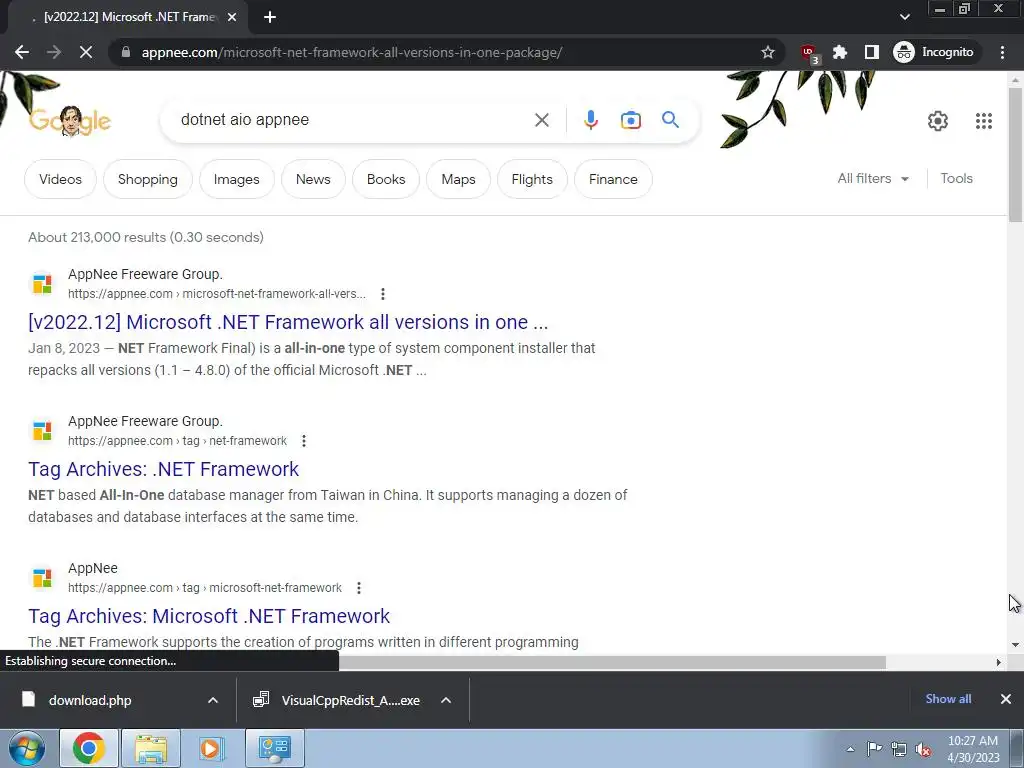Go back to the previous page
Image resolution: width=1024 pixels, height=768 pixels.
coord(22,52)
